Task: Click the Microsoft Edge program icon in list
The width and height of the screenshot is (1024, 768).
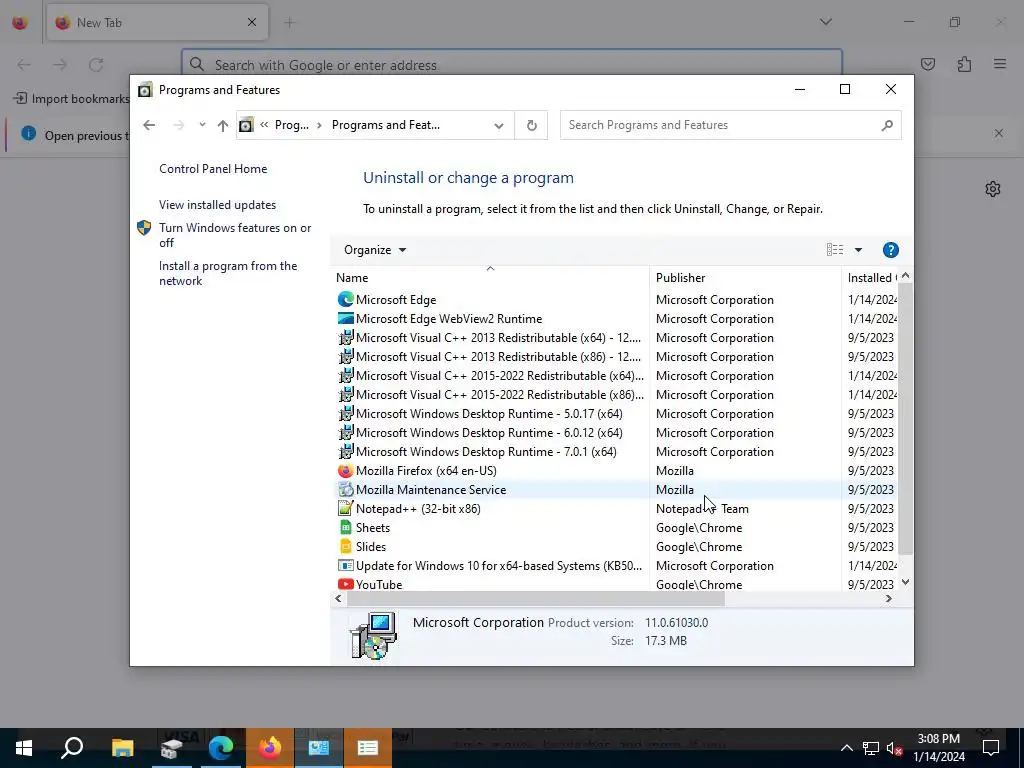Action: click(x=345, y=300)
